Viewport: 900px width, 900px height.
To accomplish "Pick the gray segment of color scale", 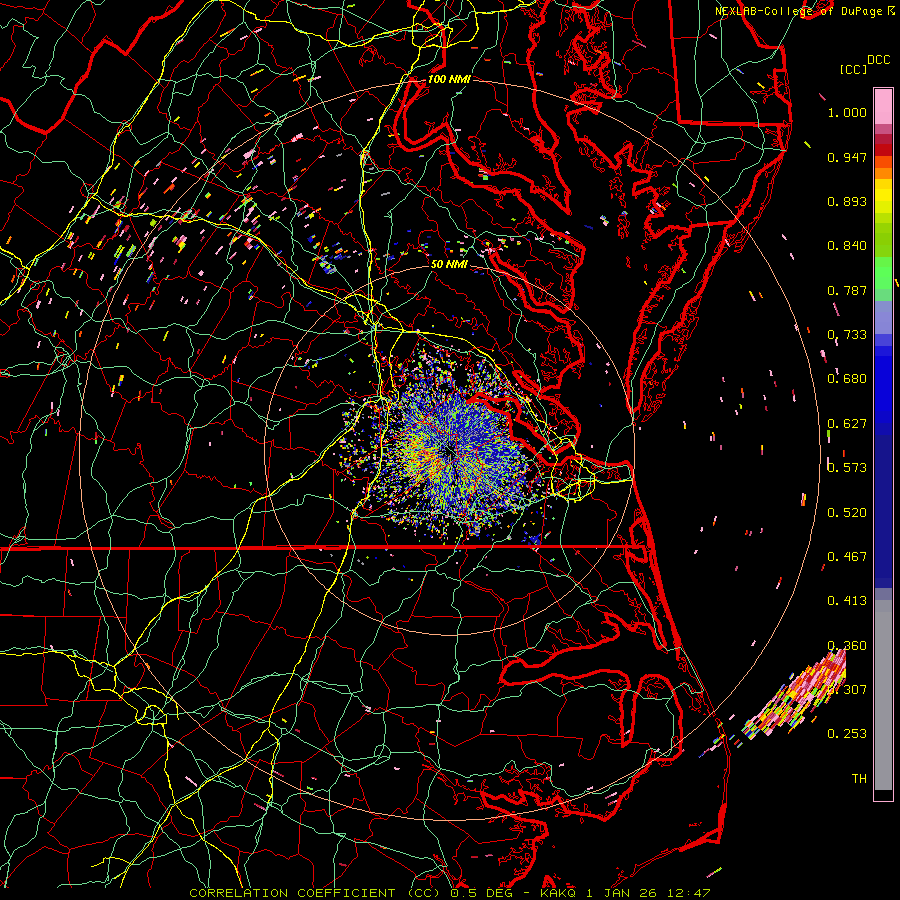I will point(883,695).
